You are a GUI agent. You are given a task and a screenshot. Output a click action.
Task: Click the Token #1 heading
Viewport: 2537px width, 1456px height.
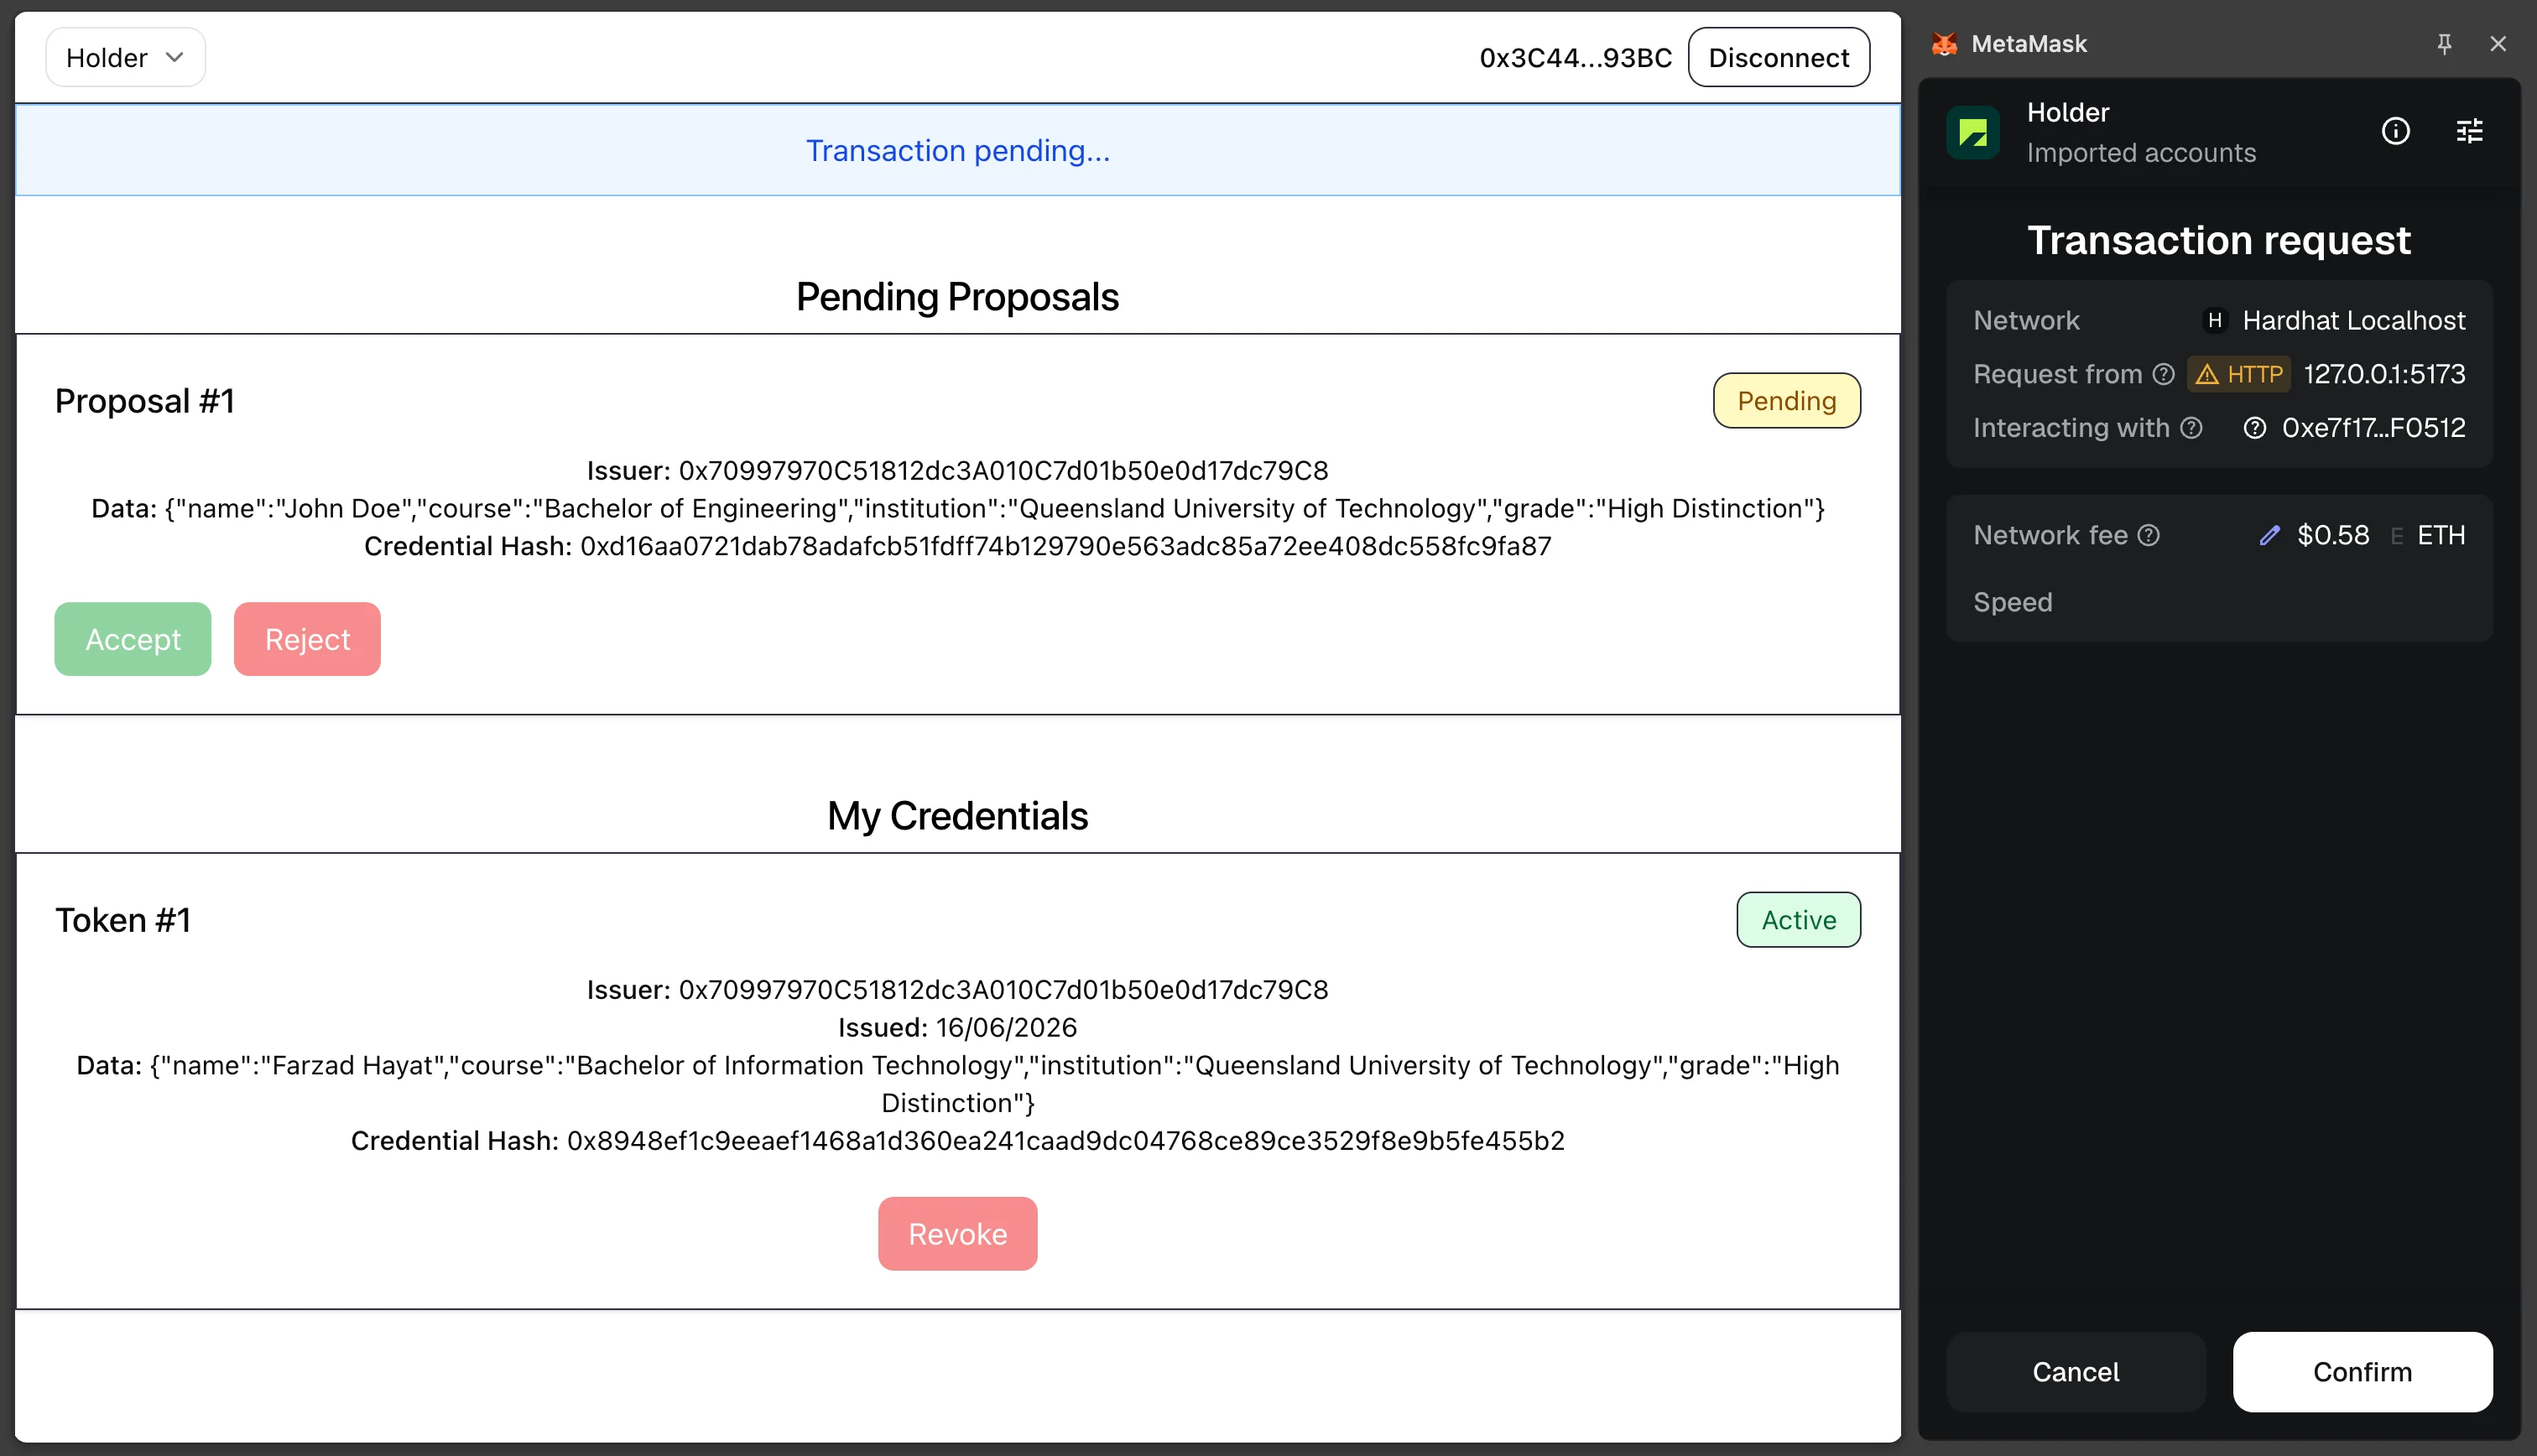coord(122,920)
